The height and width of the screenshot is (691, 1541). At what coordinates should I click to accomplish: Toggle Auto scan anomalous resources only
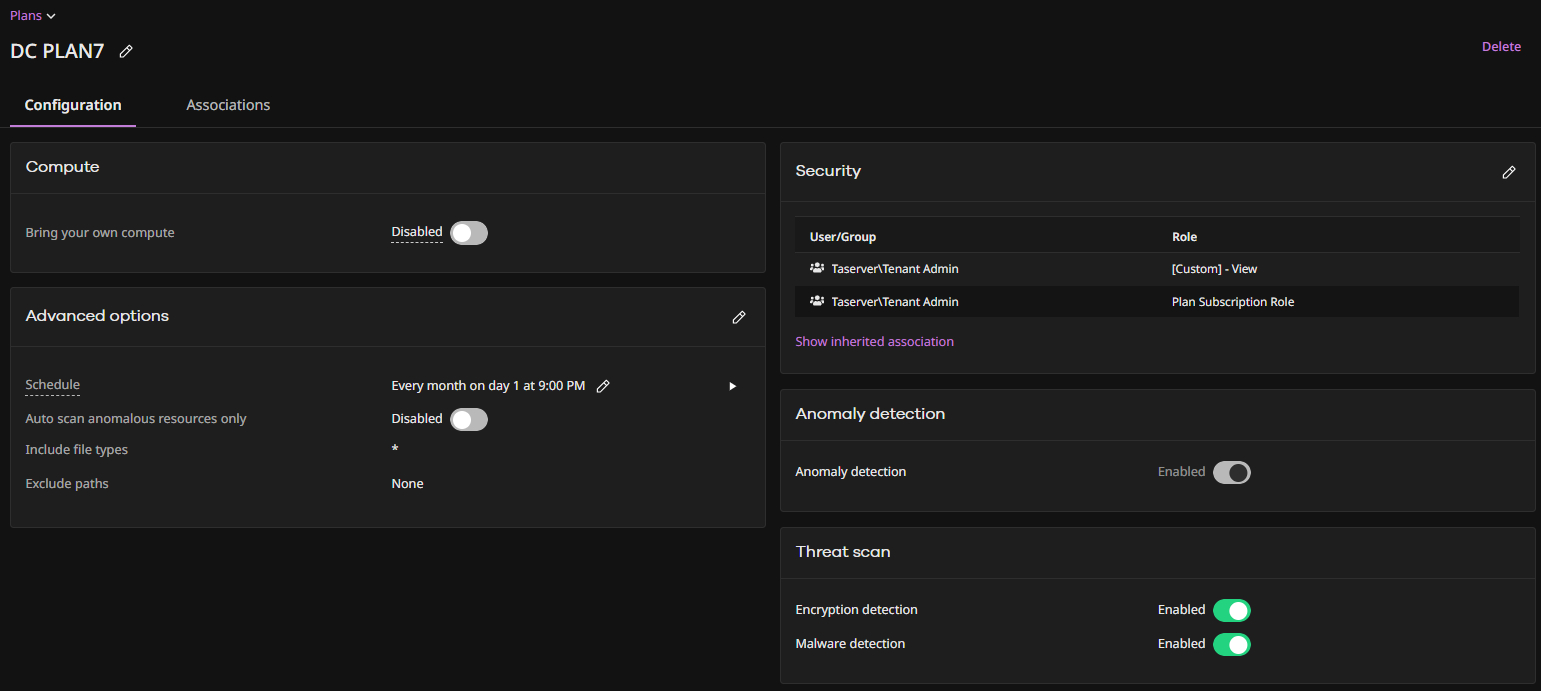[x=469, y=419]
